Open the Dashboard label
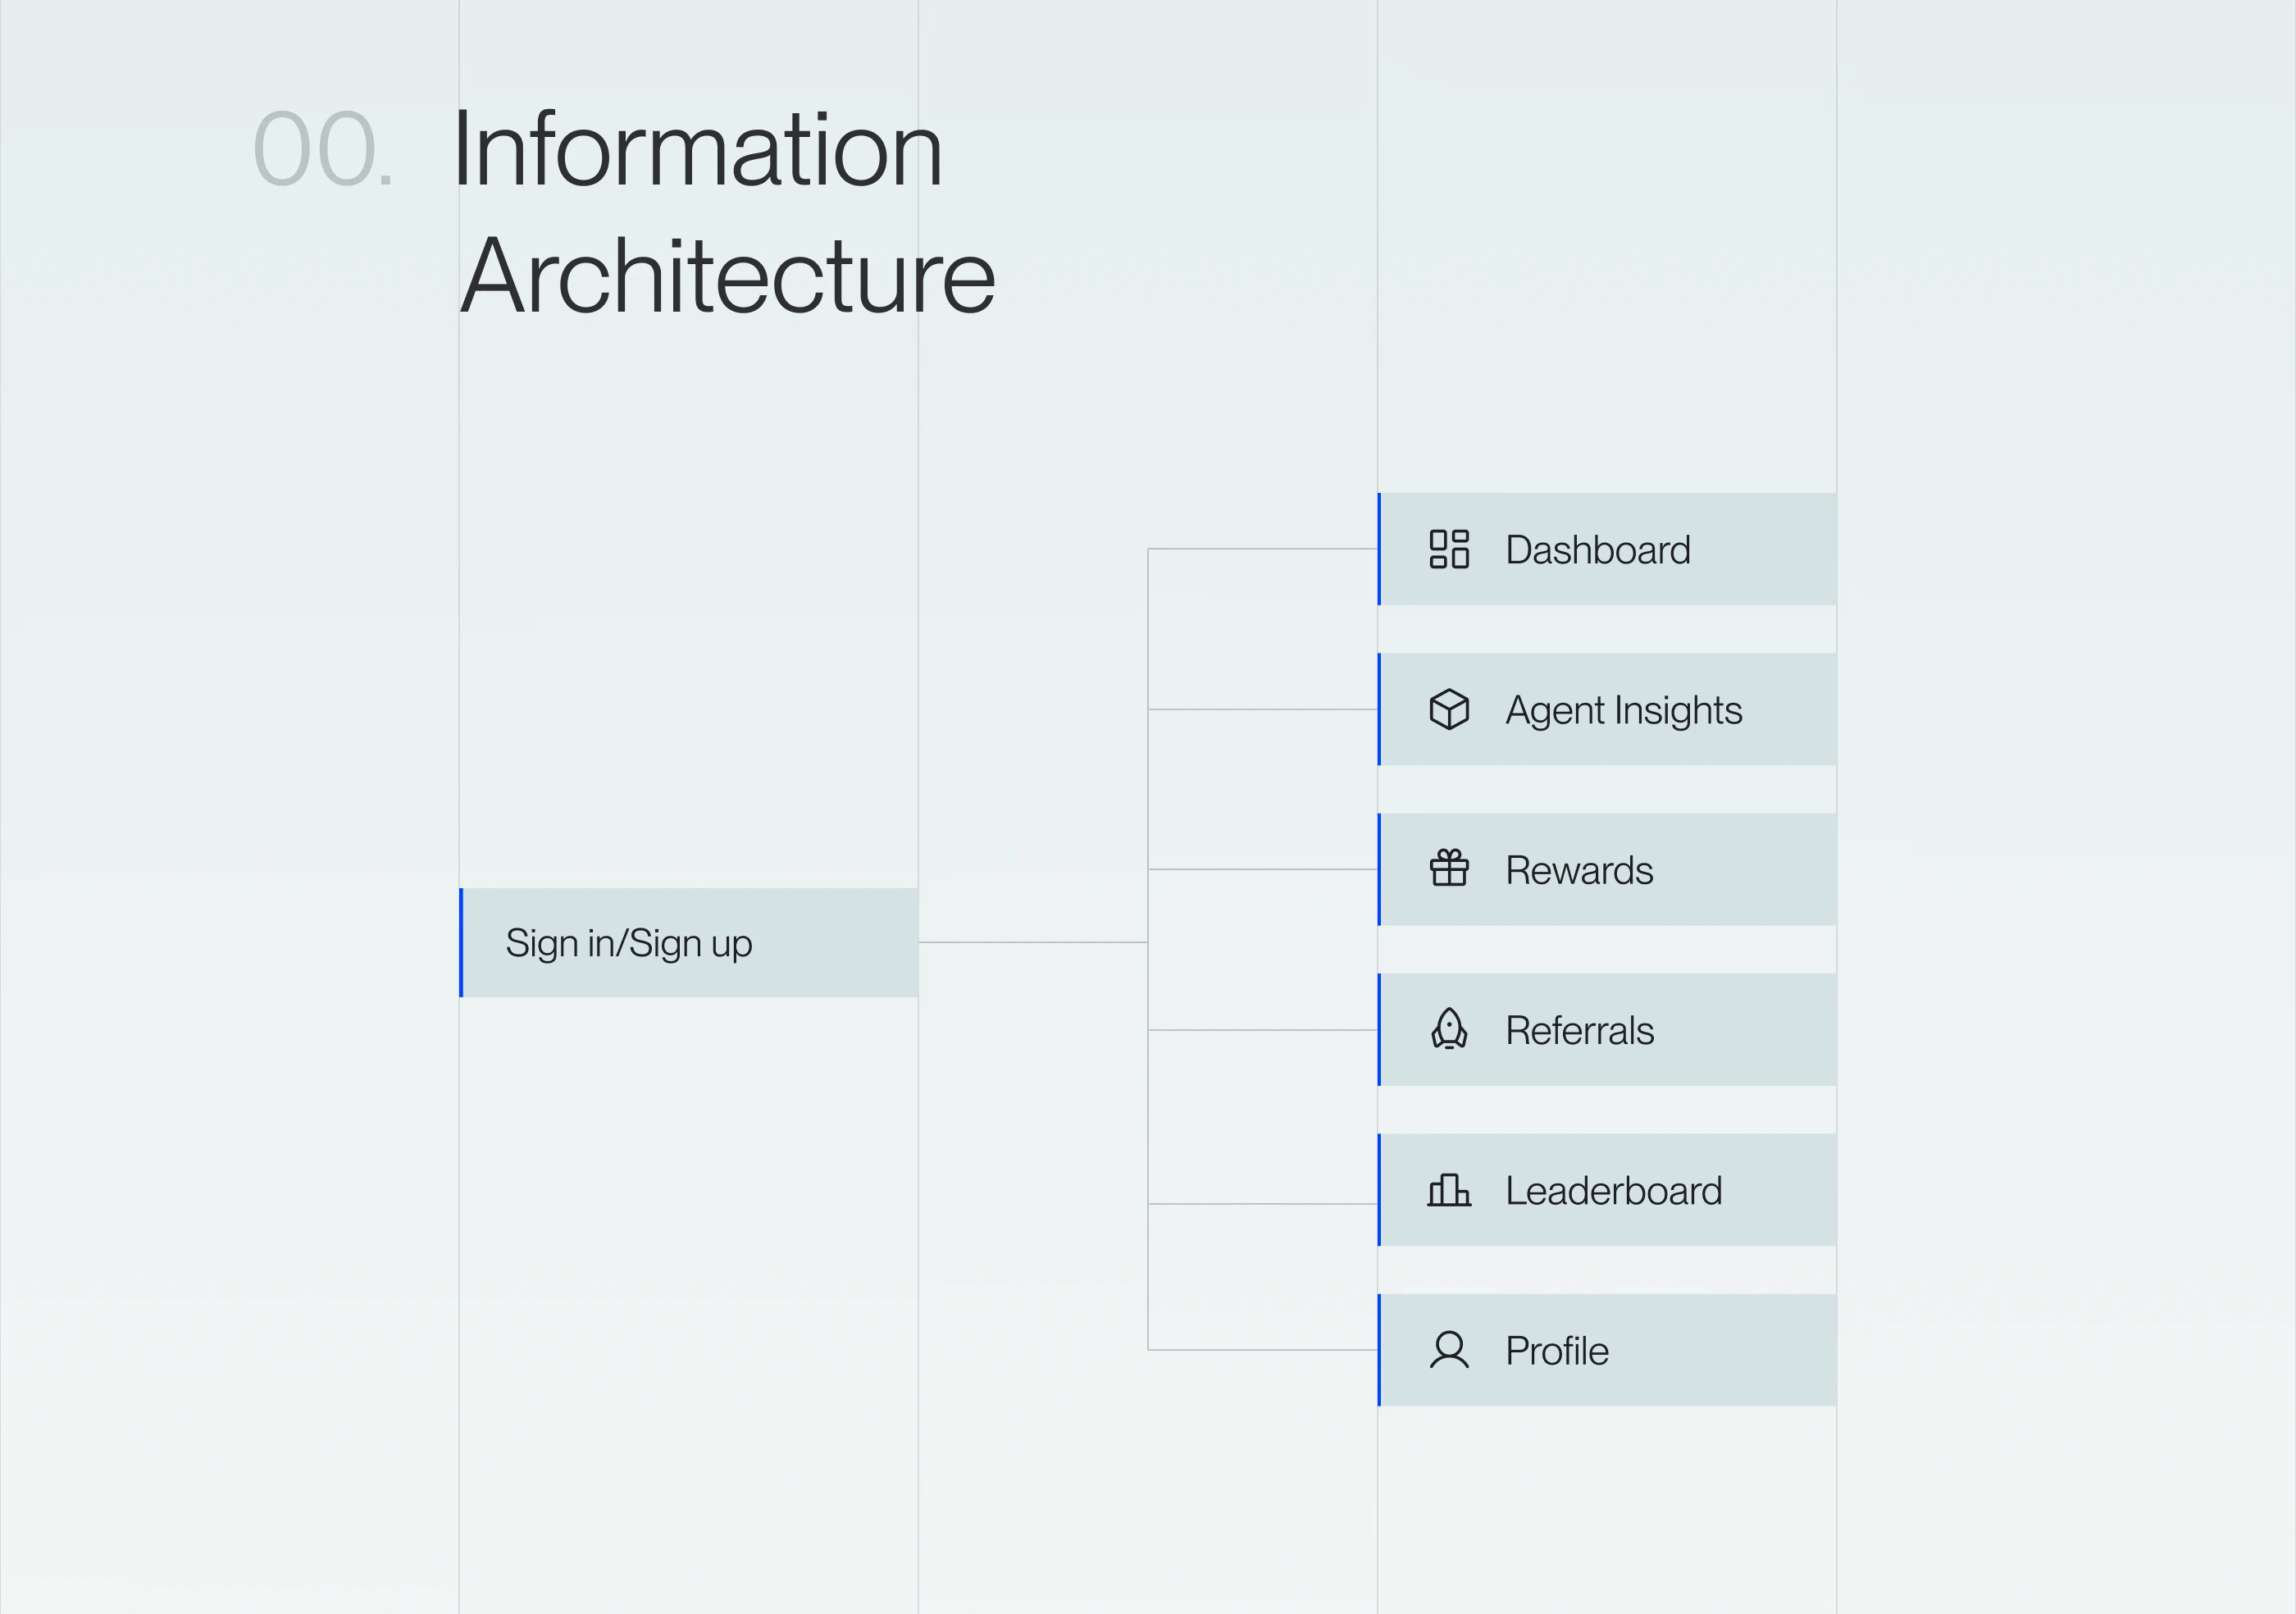The width and height of the screenshot is (2296, 1614). pyautogui.click(x=1597, y=550)
